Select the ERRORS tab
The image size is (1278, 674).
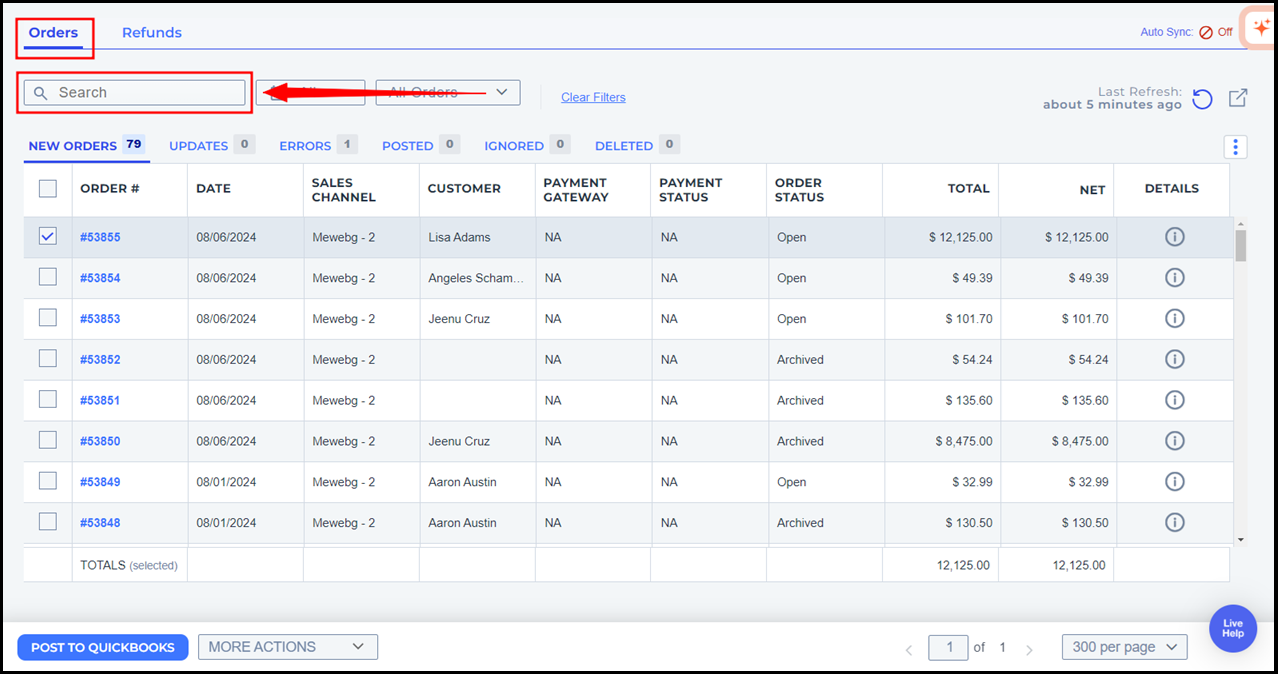pos(305,146)
